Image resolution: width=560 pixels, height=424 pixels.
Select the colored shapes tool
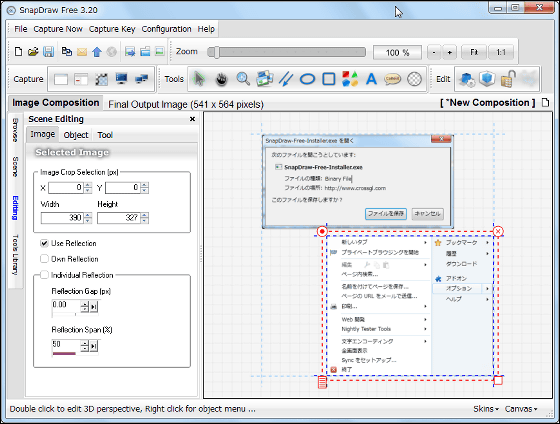point(350,79)
